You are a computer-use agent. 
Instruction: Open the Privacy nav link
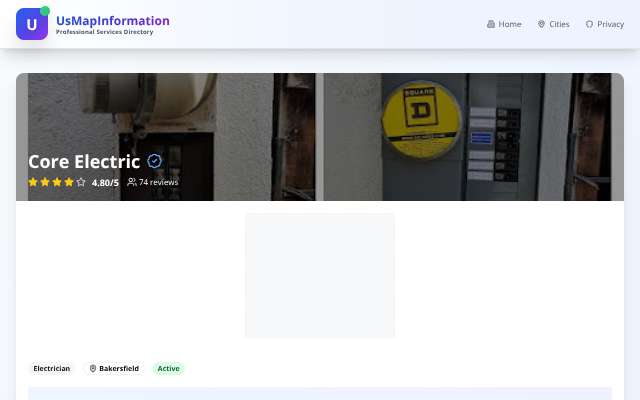coord(604,24)
